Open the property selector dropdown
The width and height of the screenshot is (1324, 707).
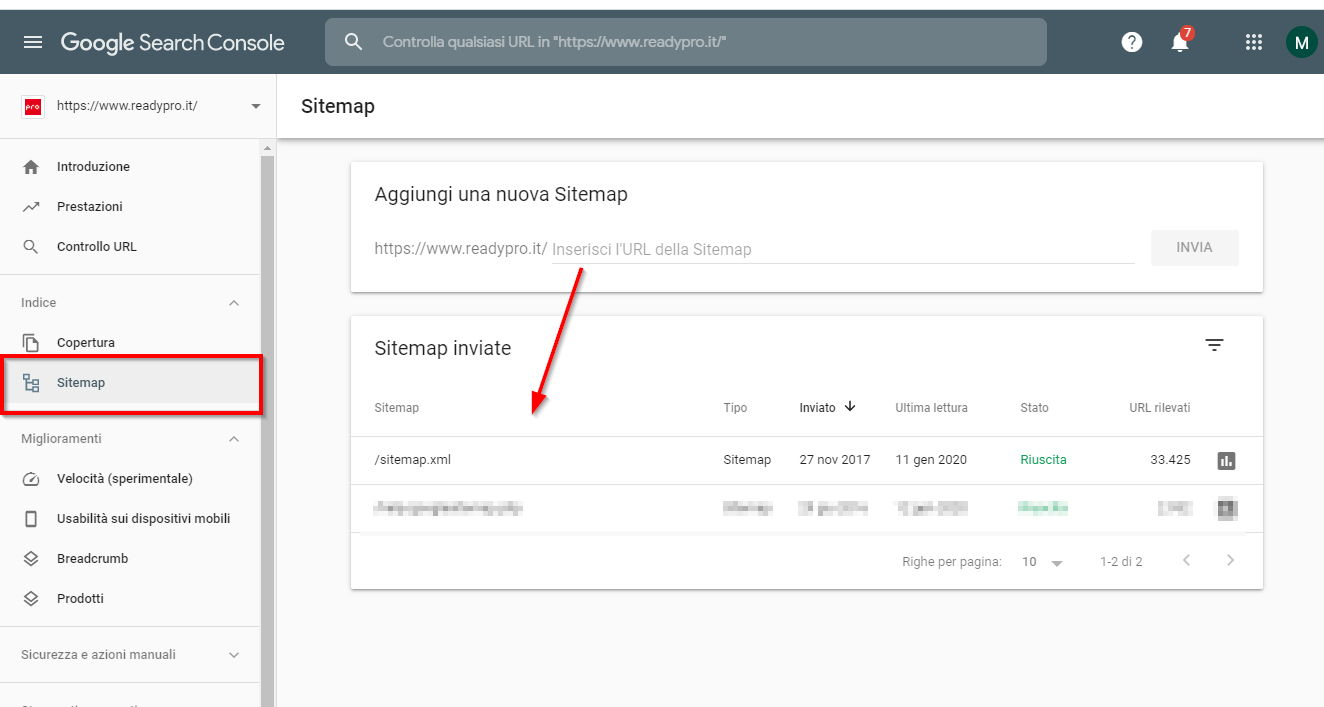256,106
